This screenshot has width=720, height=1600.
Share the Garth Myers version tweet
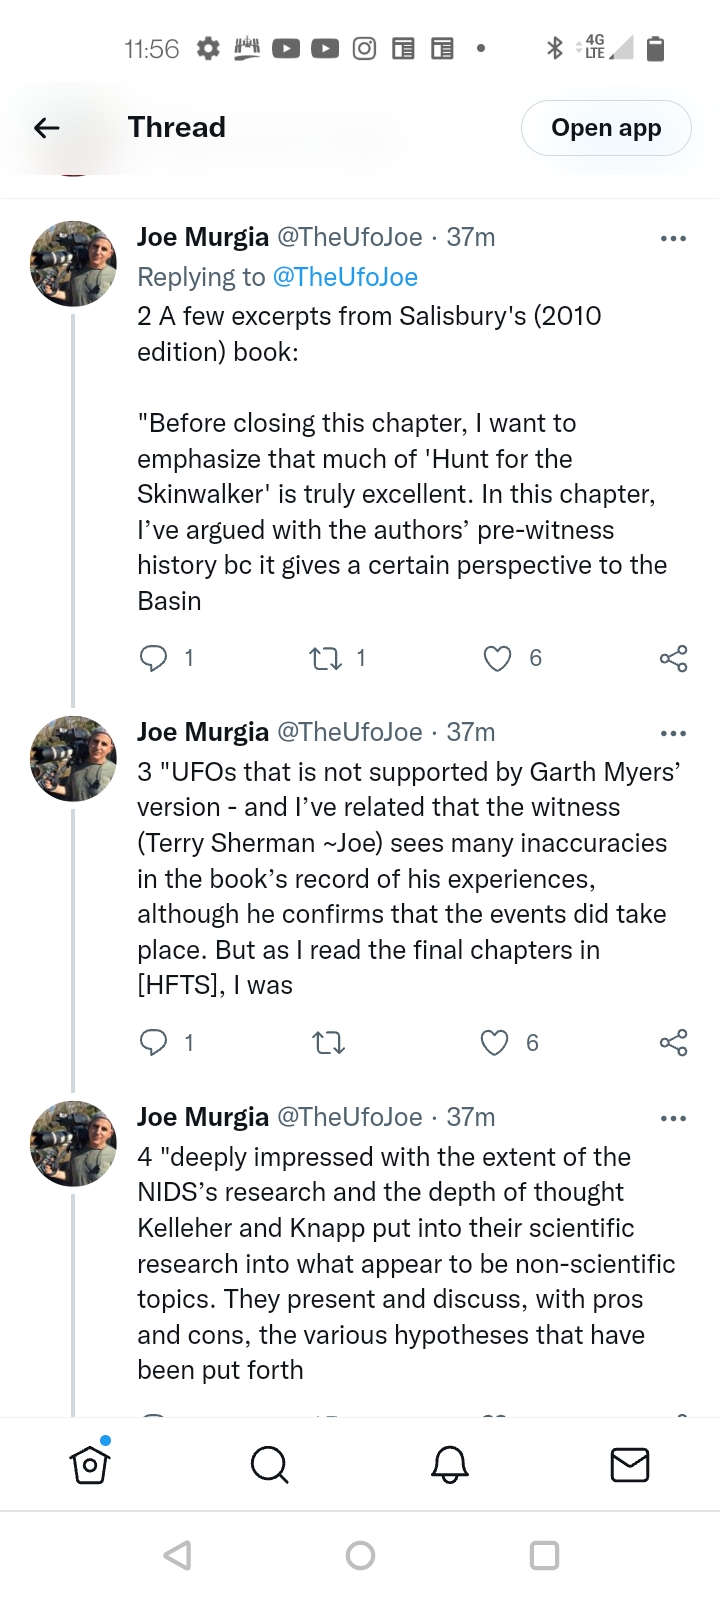pos(673,1043)
